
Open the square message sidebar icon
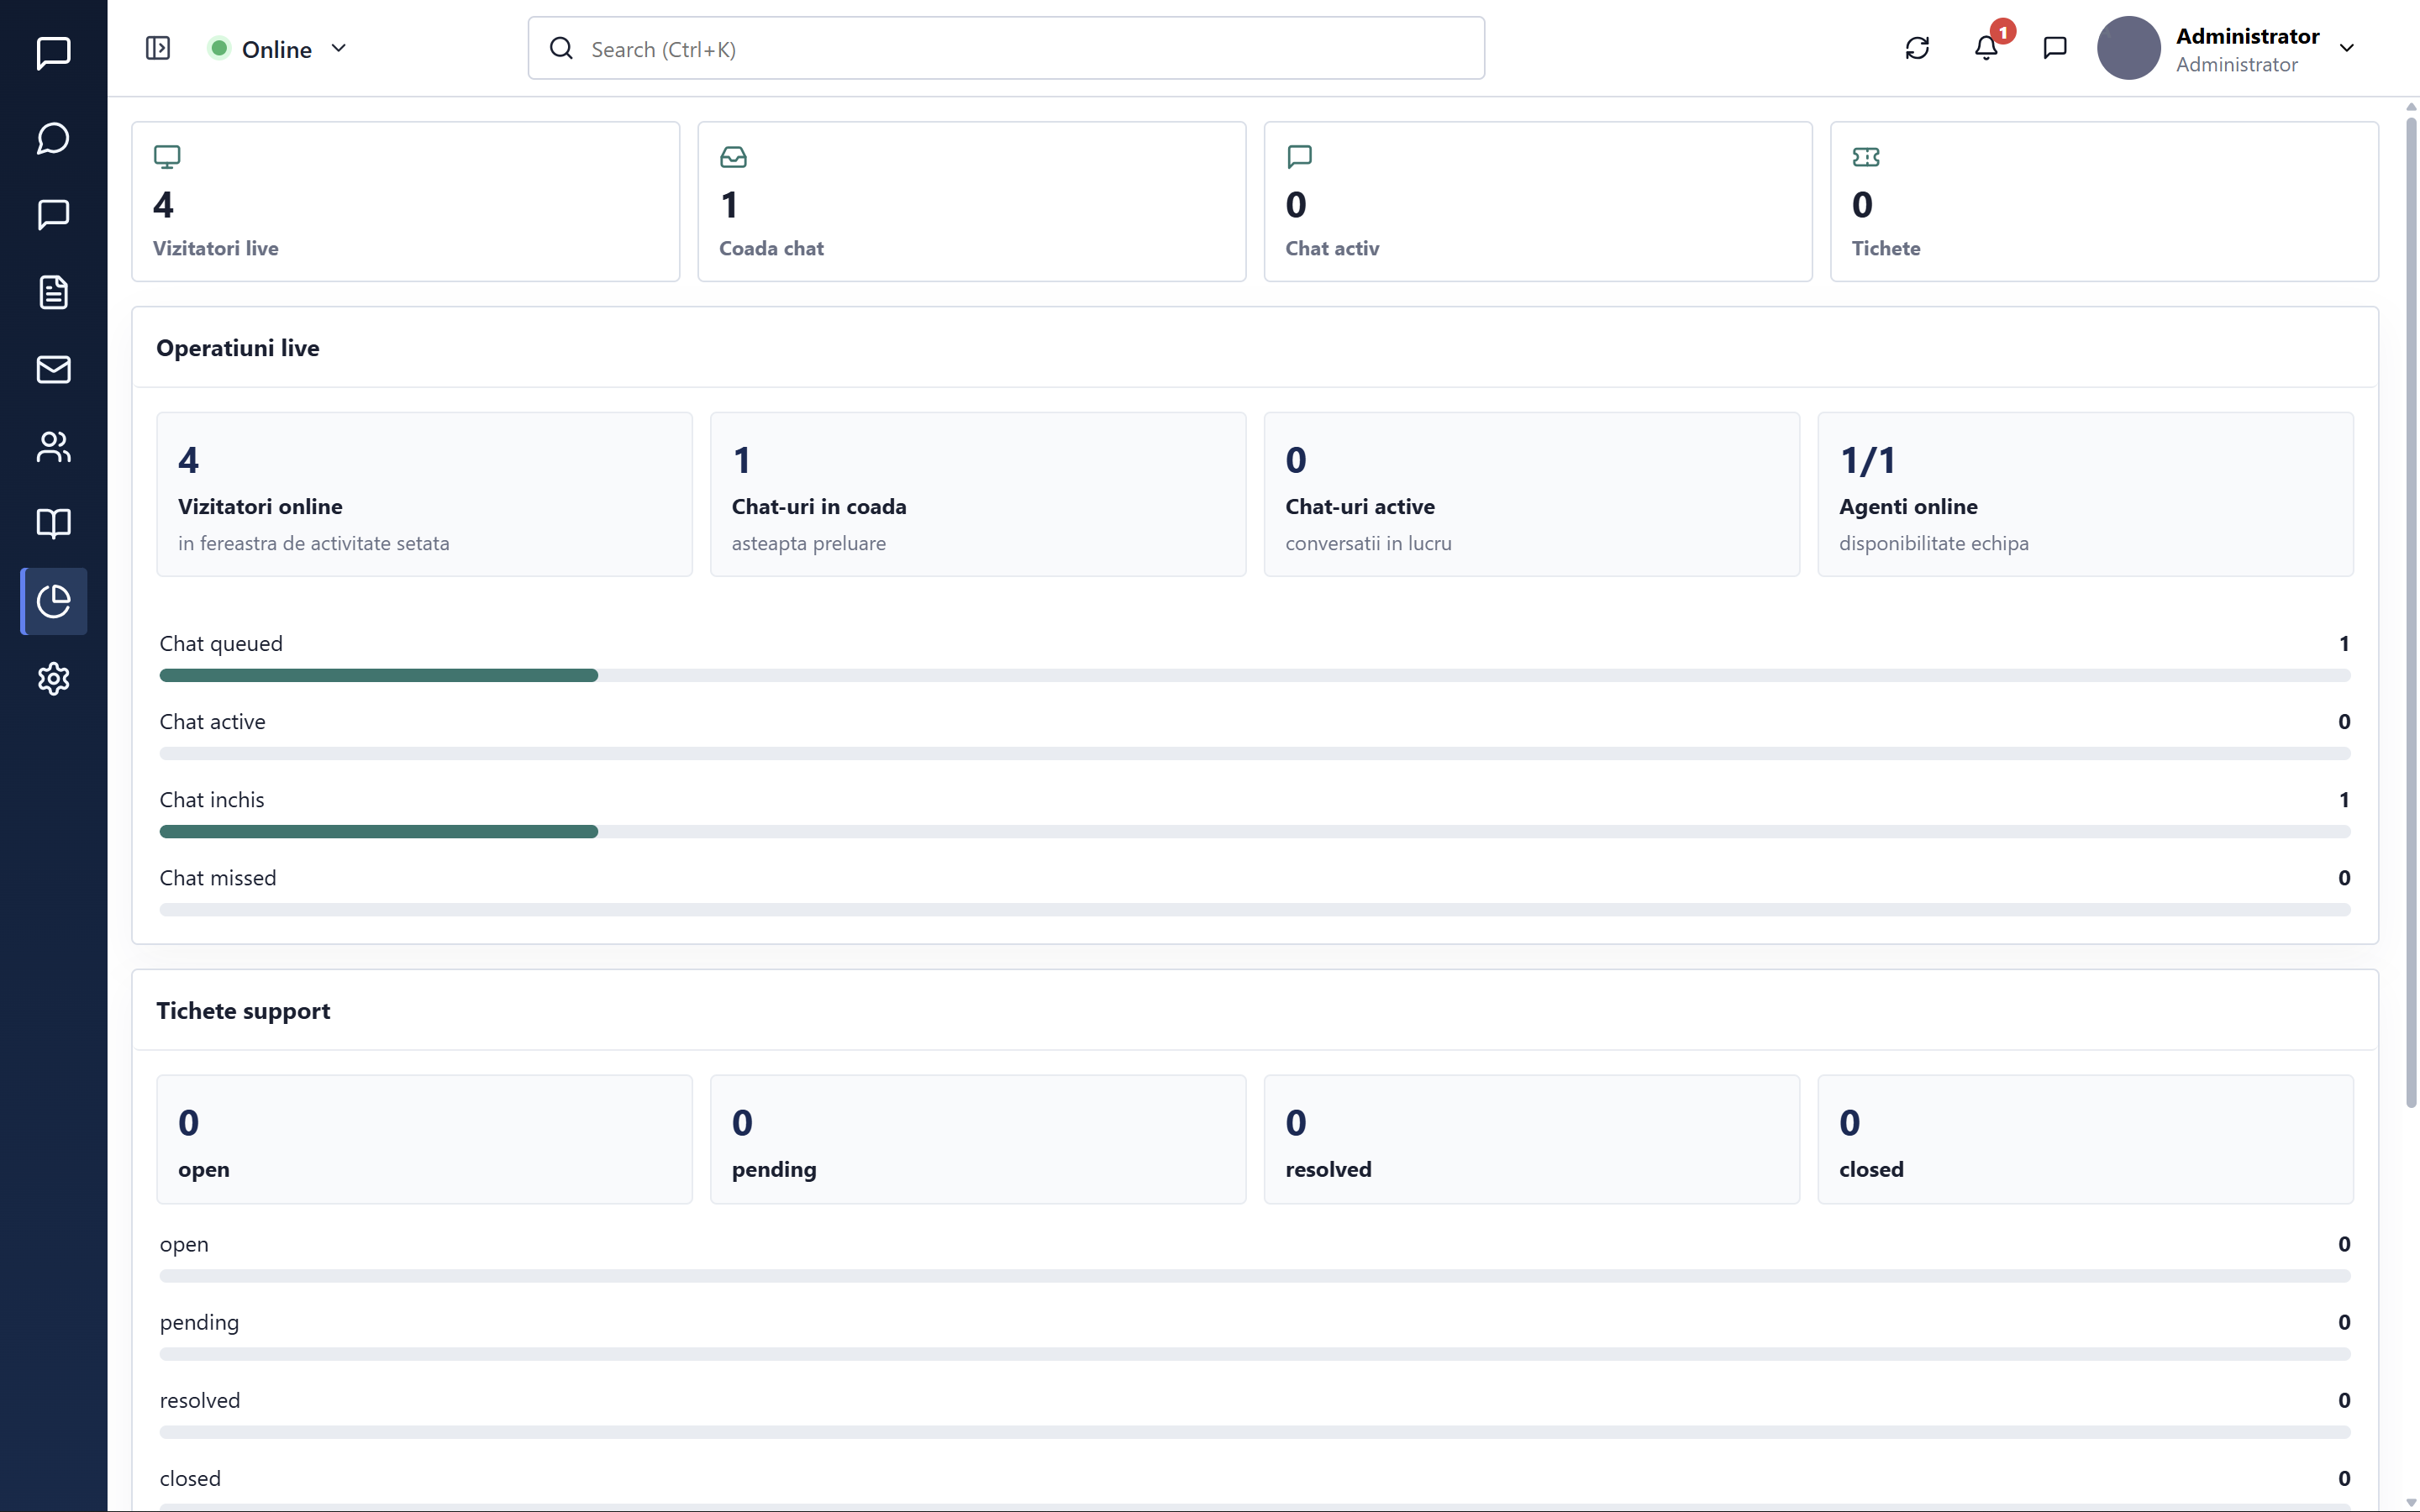click(x=53, y=215)
